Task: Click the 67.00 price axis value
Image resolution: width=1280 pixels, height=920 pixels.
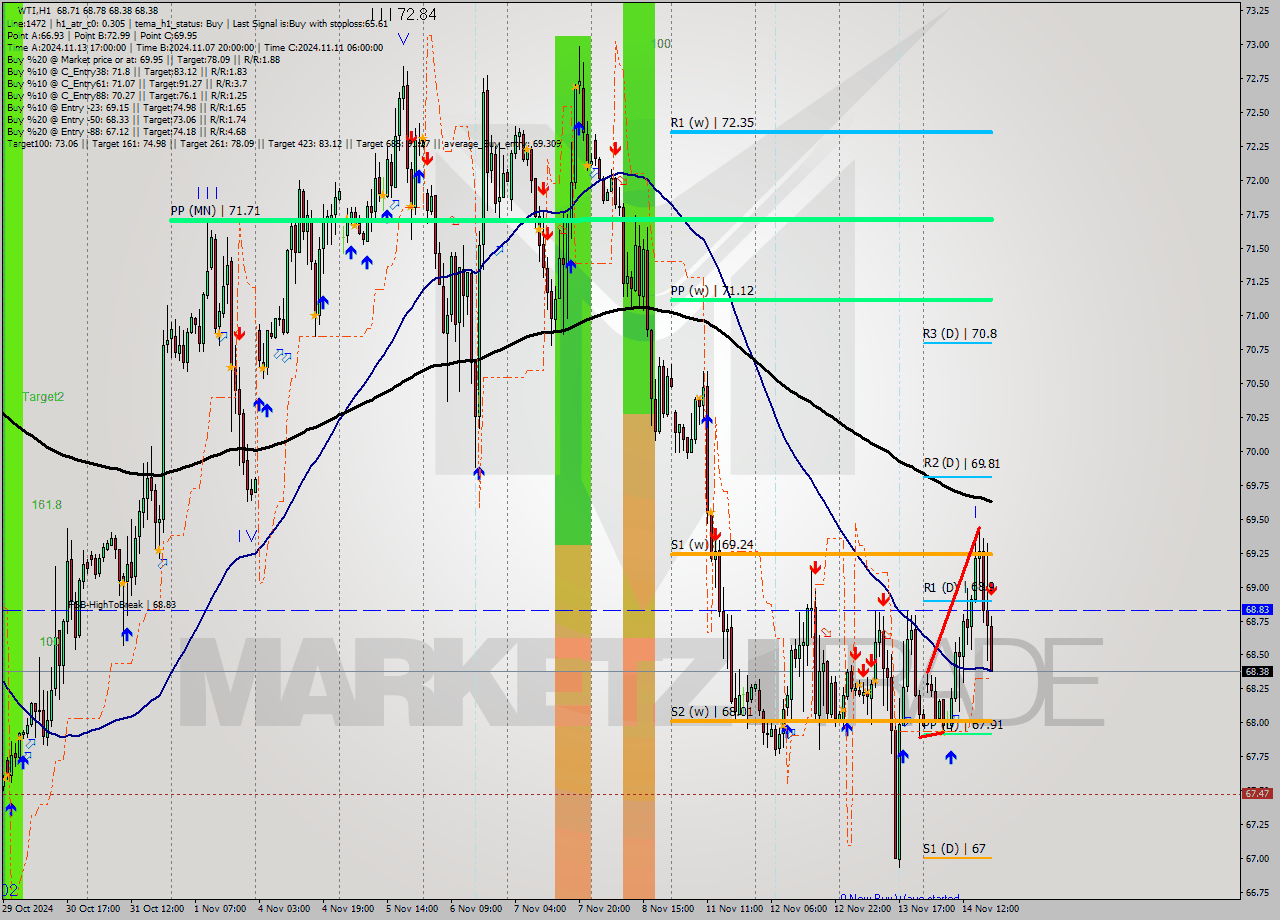Action: 1257,858
